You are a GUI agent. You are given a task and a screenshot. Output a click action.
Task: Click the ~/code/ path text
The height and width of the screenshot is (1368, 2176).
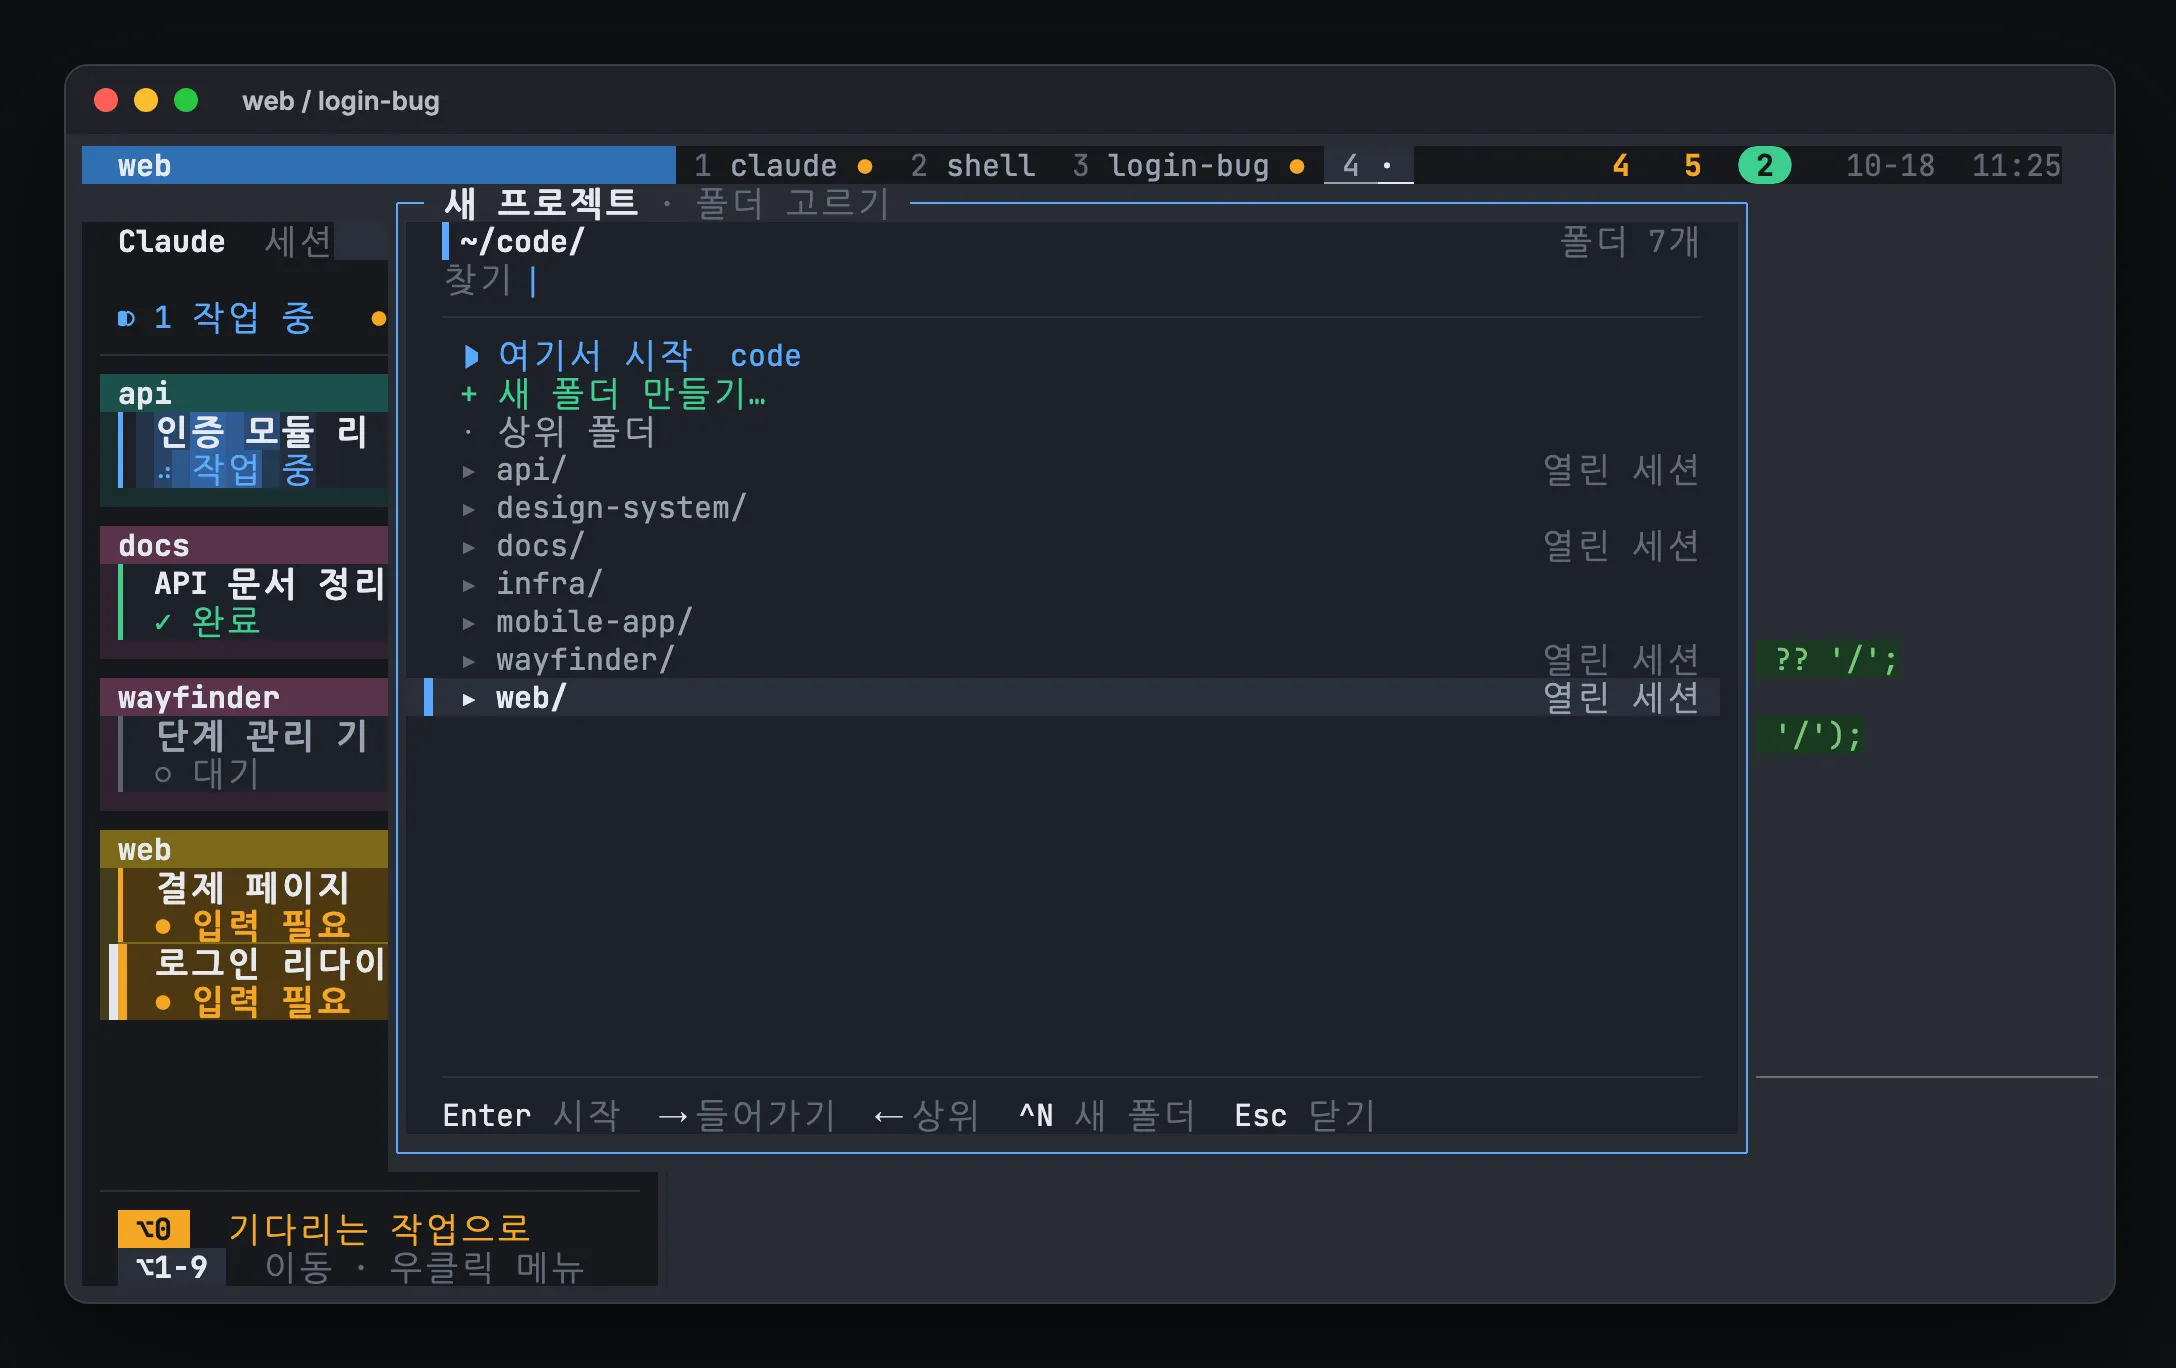point(522,241)
